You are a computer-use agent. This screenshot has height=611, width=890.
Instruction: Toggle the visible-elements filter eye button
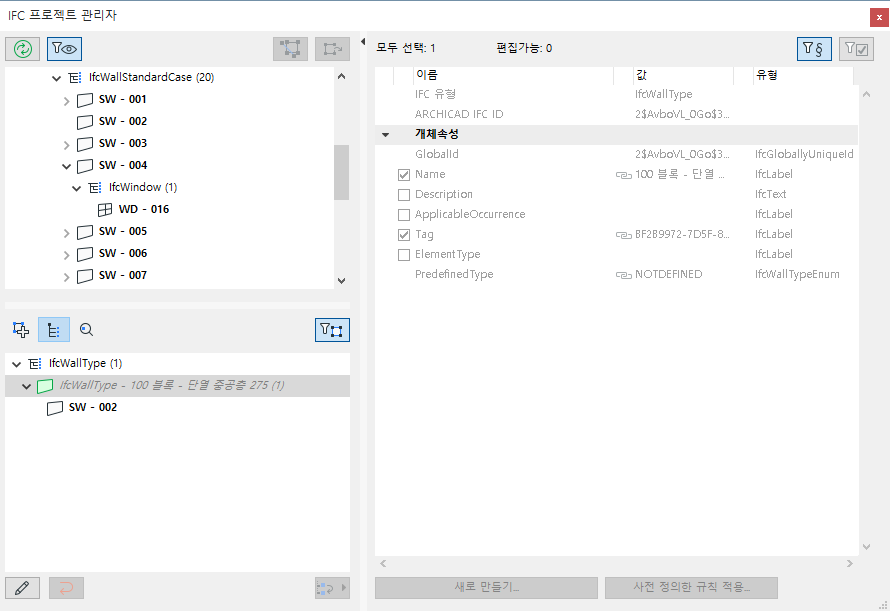coord(65,49)
